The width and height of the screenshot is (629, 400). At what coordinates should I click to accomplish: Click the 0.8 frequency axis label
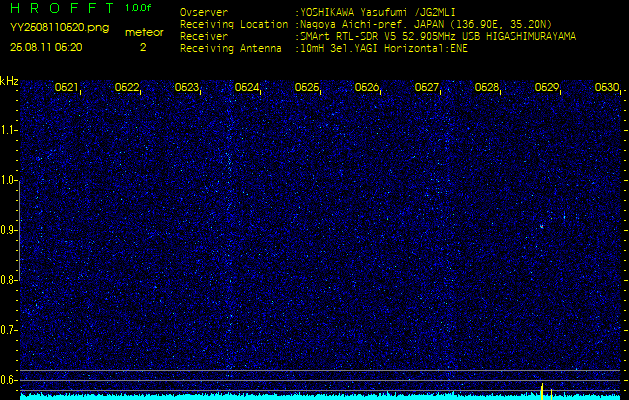8,280
